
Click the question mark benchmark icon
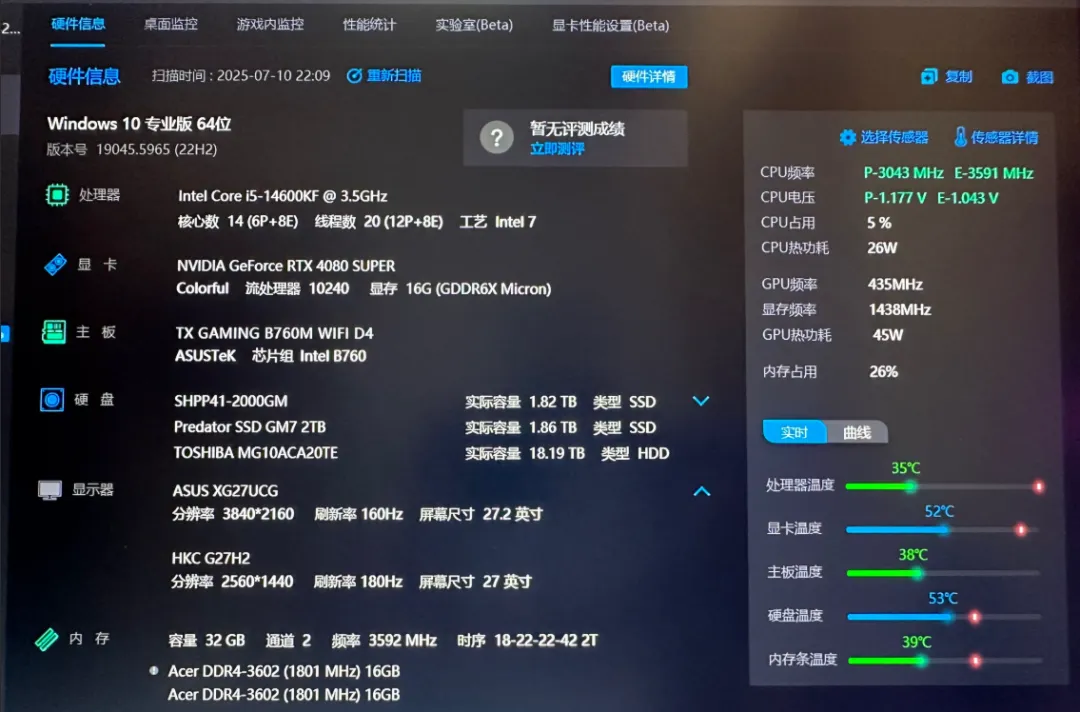coord(497,138)
